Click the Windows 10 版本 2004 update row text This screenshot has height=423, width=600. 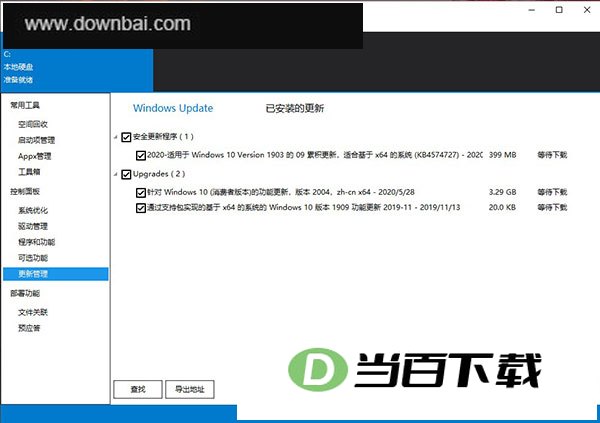281,192
